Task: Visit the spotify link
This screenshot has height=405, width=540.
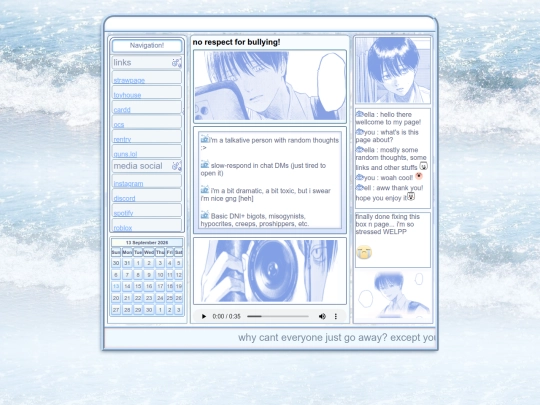Action: coord(123,214)
